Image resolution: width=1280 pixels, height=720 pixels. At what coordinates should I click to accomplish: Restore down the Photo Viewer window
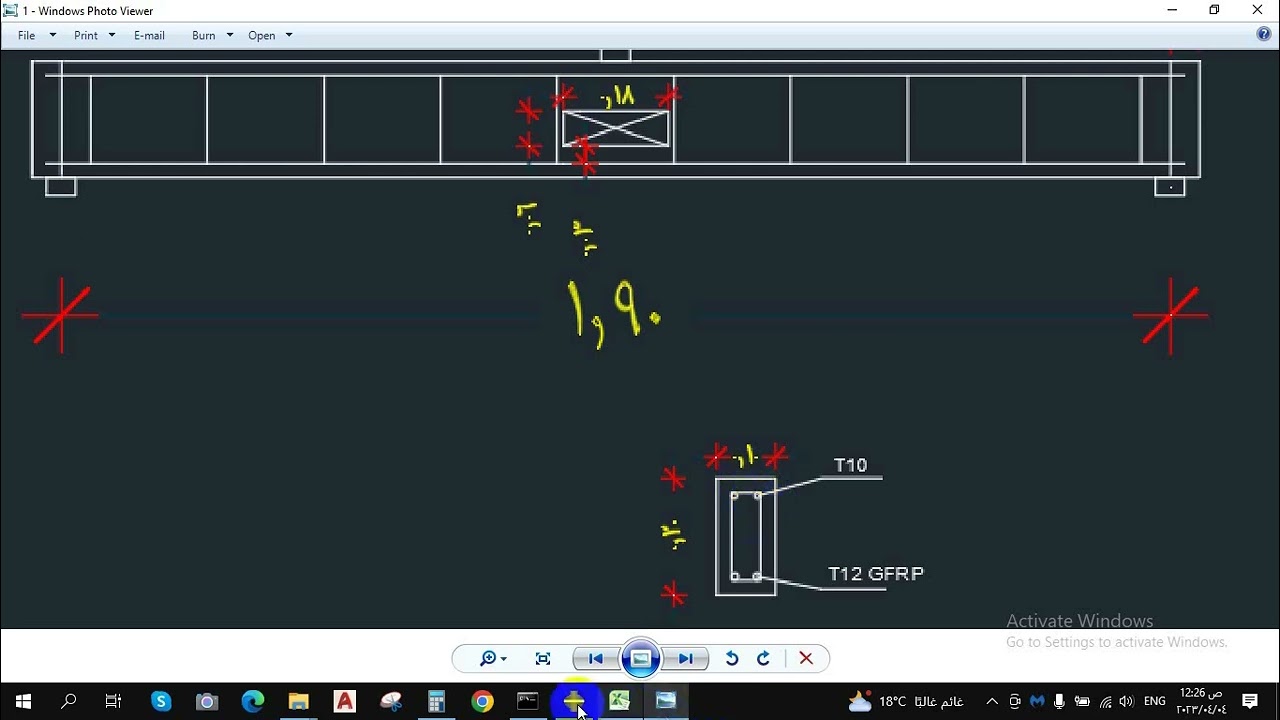coord(1214,10)
